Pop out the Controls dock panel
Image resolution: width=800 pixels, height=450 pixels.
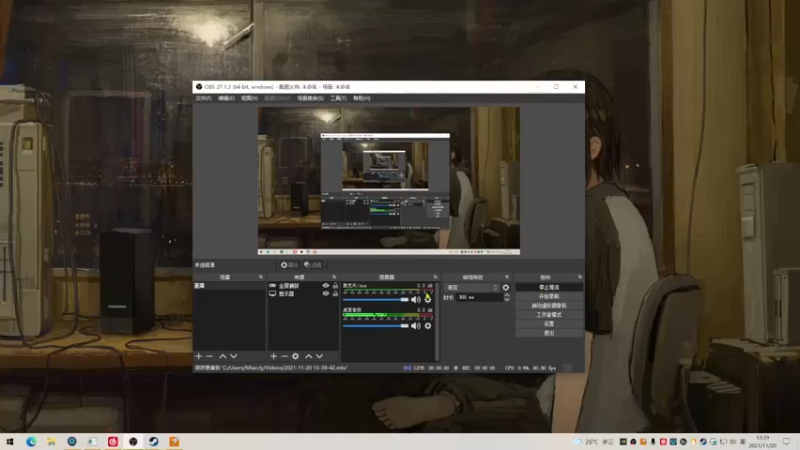tap(580, 277)
